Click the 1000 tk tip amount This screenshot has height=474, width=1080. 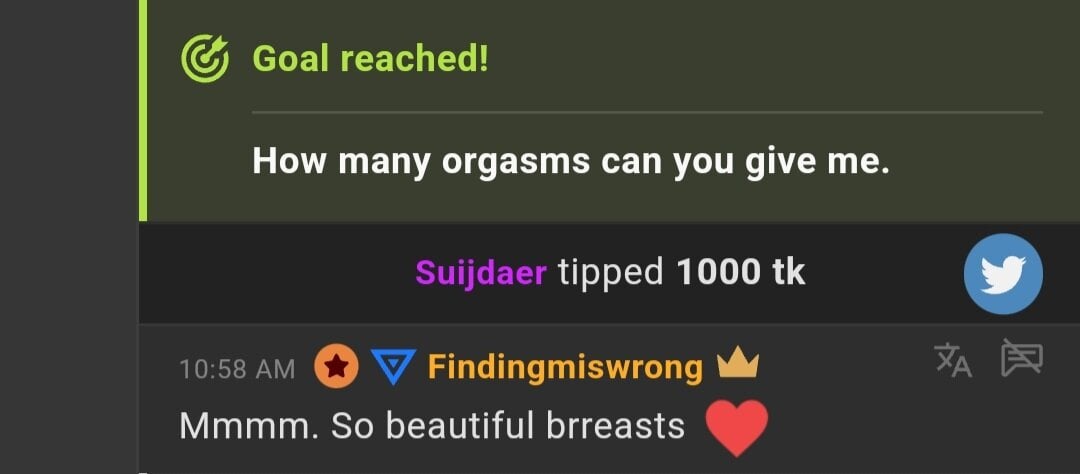tap(741, 273)
